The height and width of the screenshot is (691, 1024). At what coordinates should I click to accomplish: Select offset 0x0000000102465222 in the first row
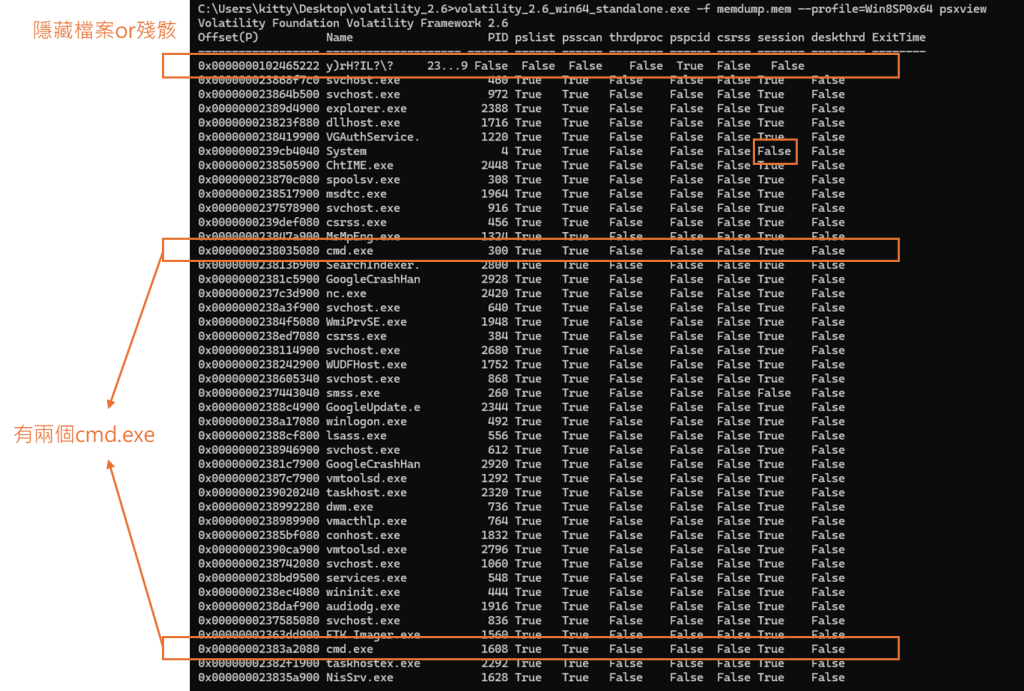259,66
